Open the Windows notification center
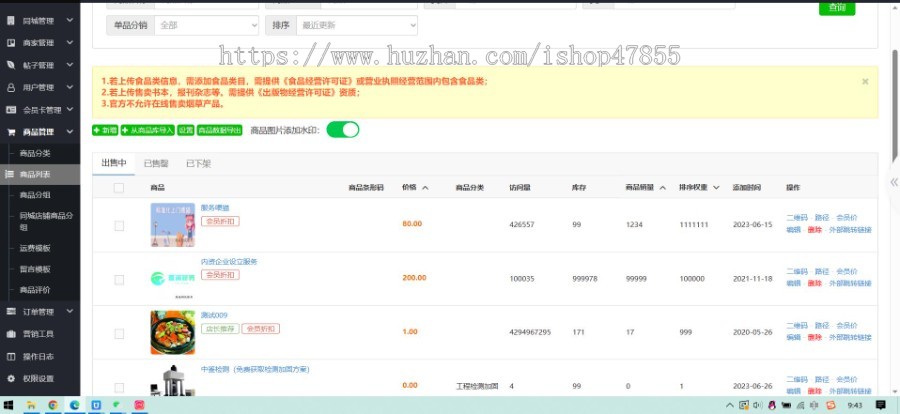The width and height of the screenshot is (900, 414). click(x=880, y=405)
